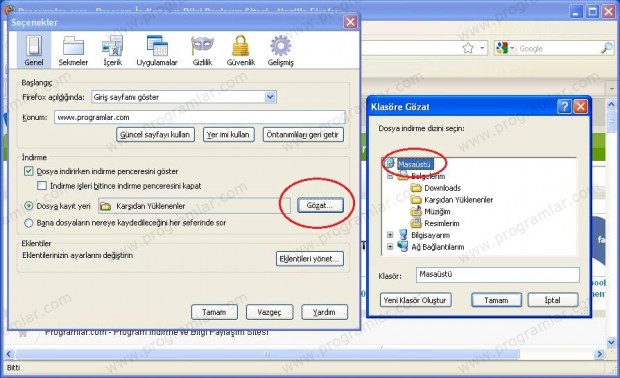Click İptal in Klasöre Gözat dialog
Screen dimensions: 620x378
[553, 300]
